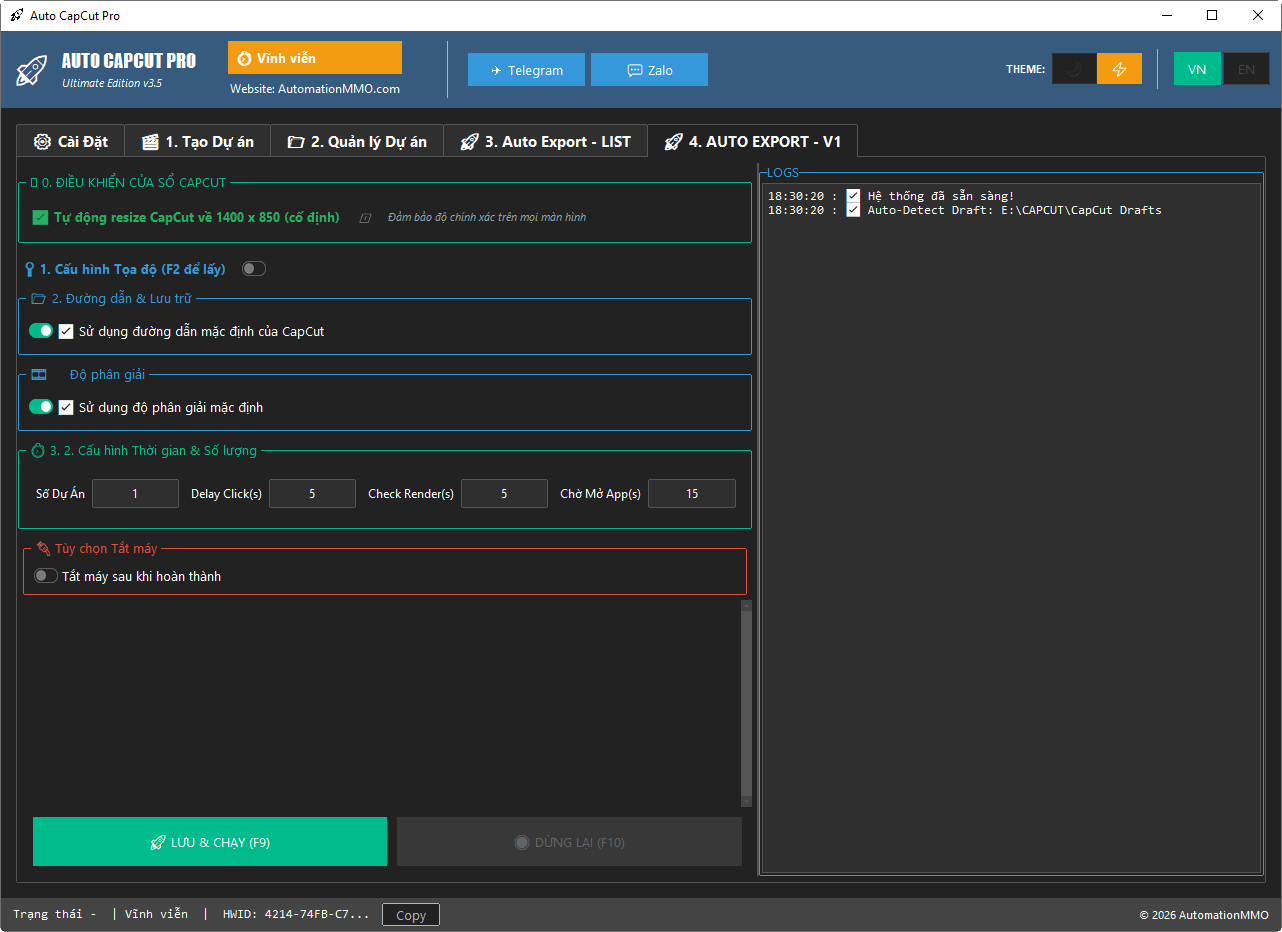Click scrollbar down arrow in settings panel
The width and height of the screenshot is (1282, 932).
(x=746, y=802)
